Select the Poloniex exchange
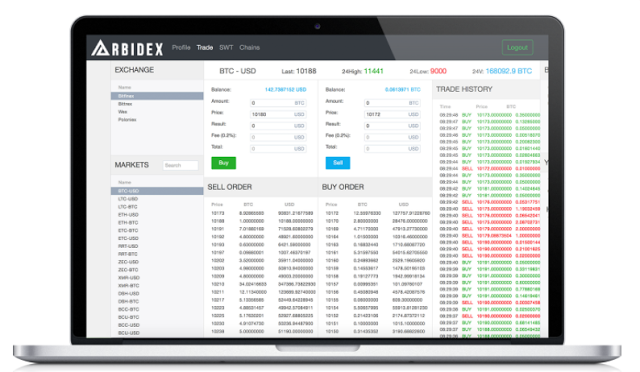The image size is (640, 372). click(157, 120)
